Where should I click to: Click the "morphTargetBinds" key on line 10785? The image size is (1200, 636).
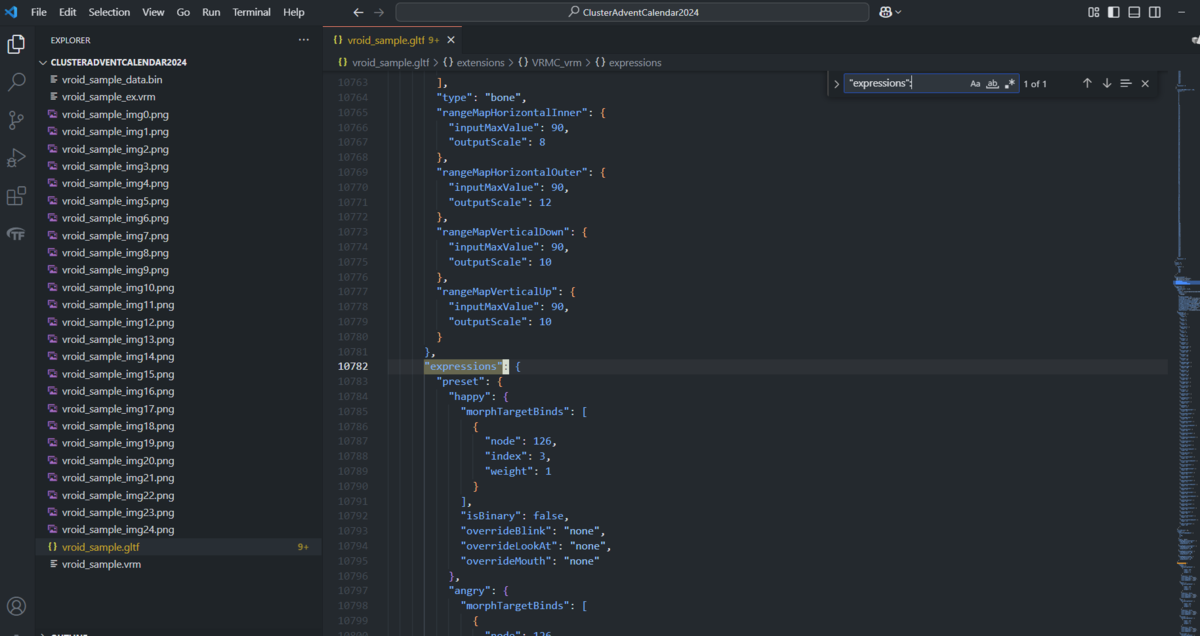click(515, 411)
